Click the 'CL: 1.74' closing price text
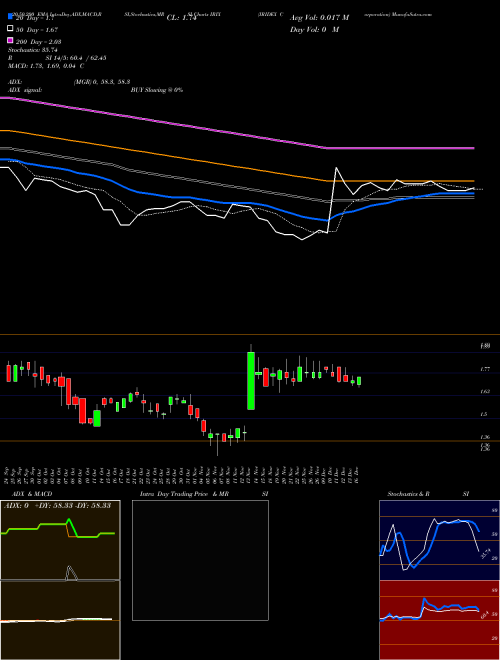Image resolution: width=500 pixels, height=660 pixels. coord(181,18)
